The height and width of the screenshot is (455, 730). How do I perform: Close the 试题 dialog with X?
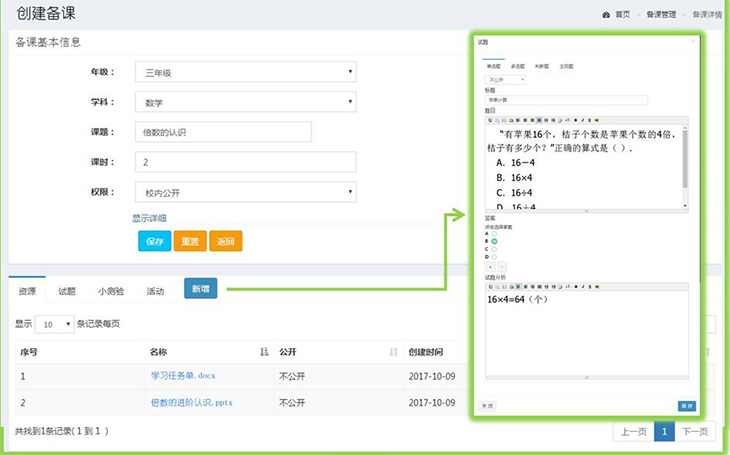tap(694, 42)
